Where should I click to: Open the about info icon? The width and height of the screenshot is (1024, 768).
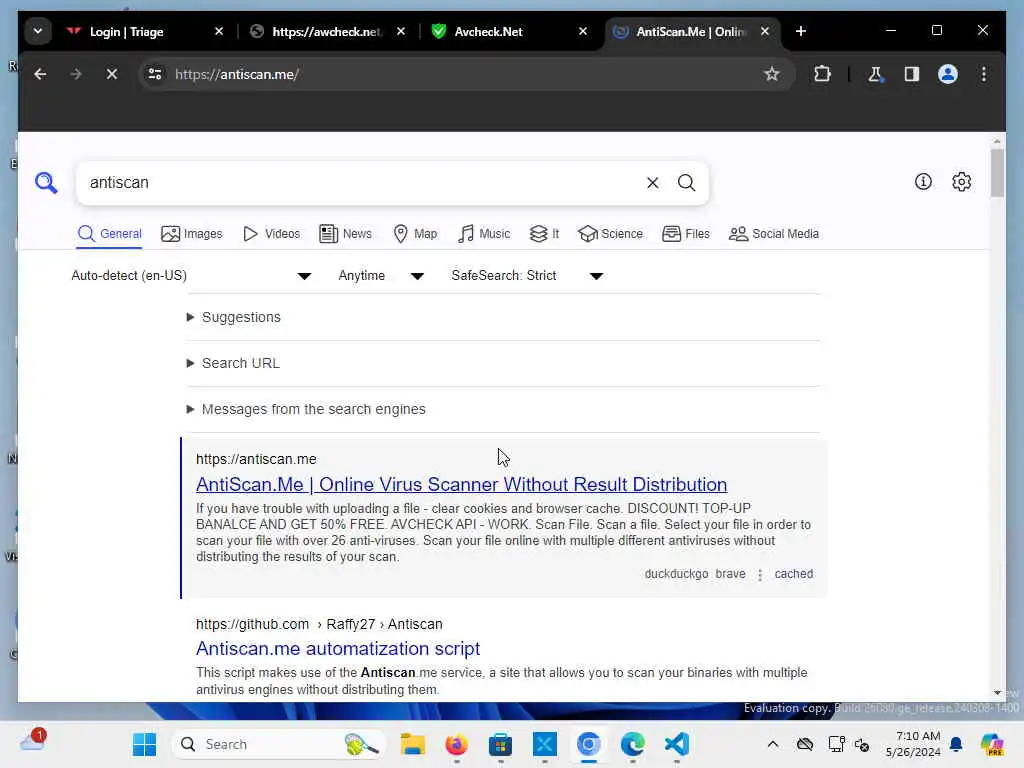click(x=923, y=182)
